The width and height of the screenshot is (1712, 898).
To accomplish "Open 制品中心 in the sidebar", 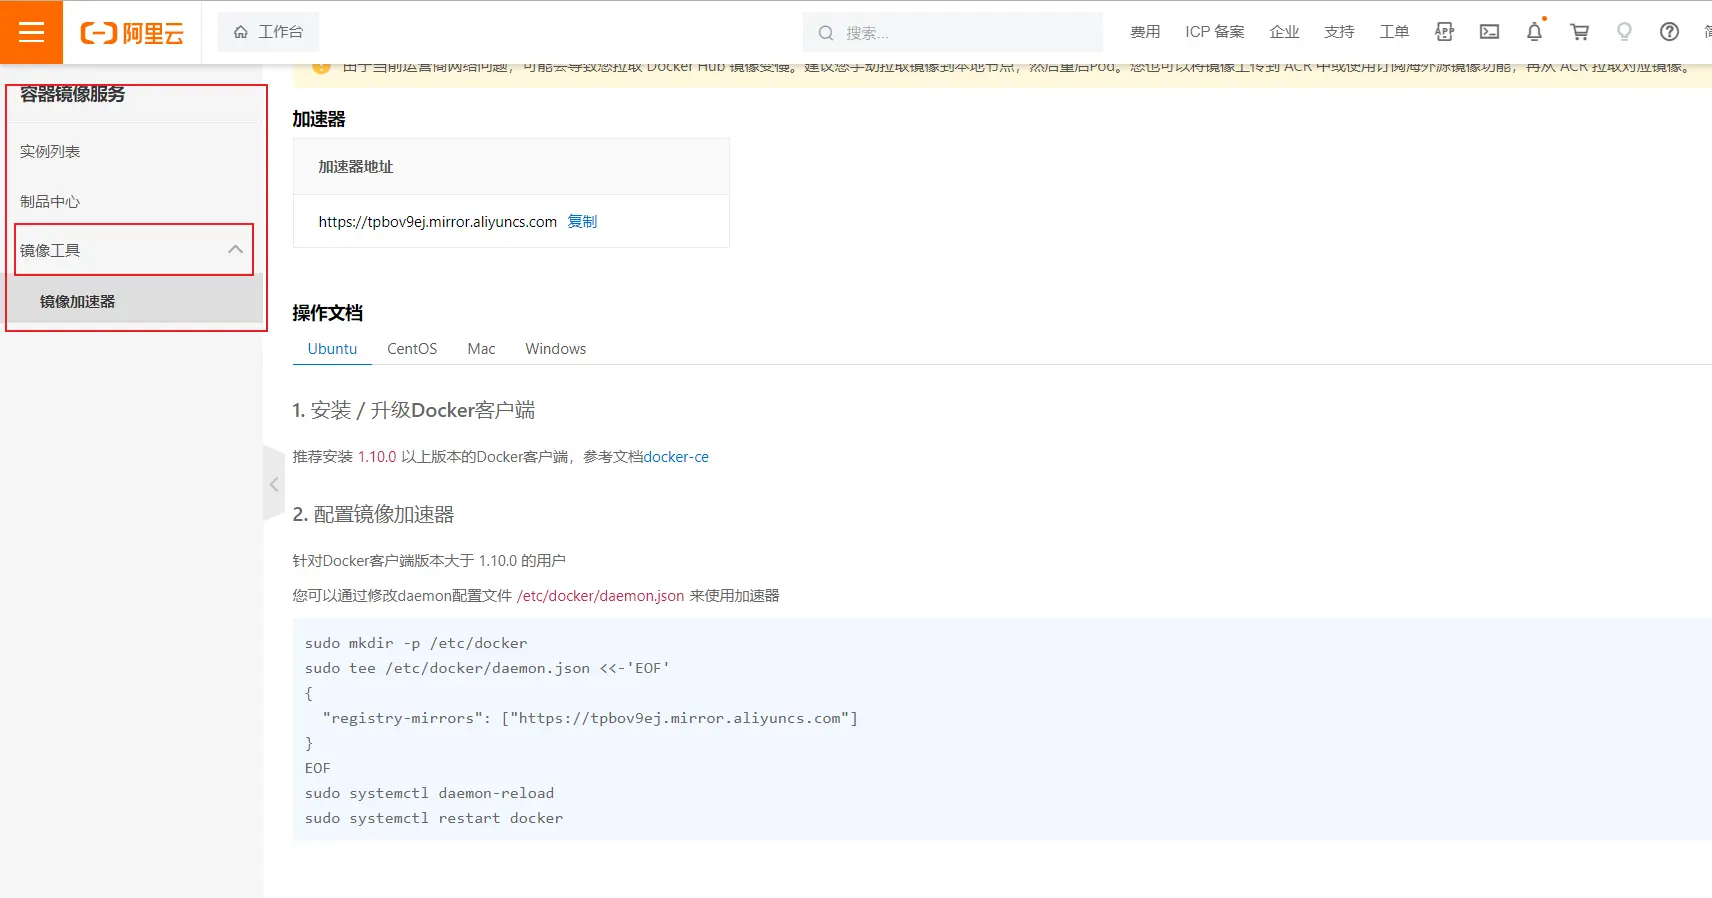I will (50, 202).
